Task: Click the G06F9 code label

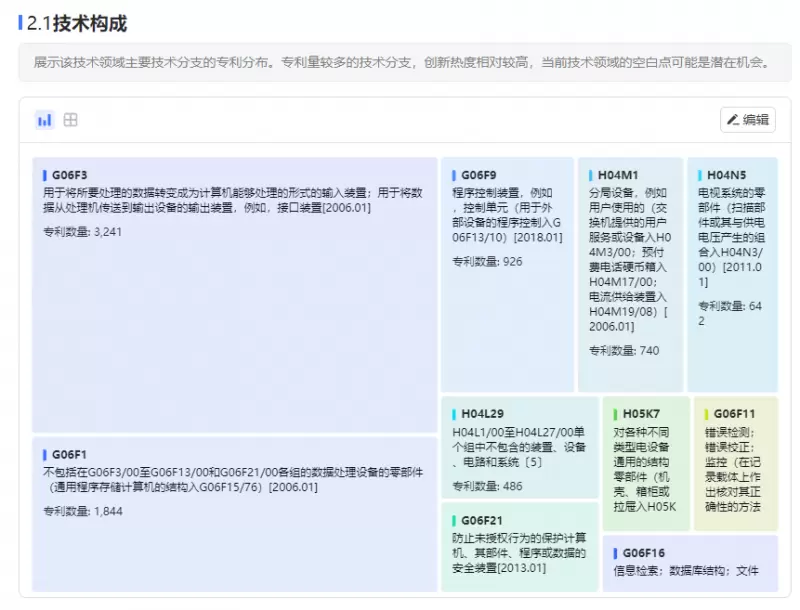Action: click(x=479, y=175)
